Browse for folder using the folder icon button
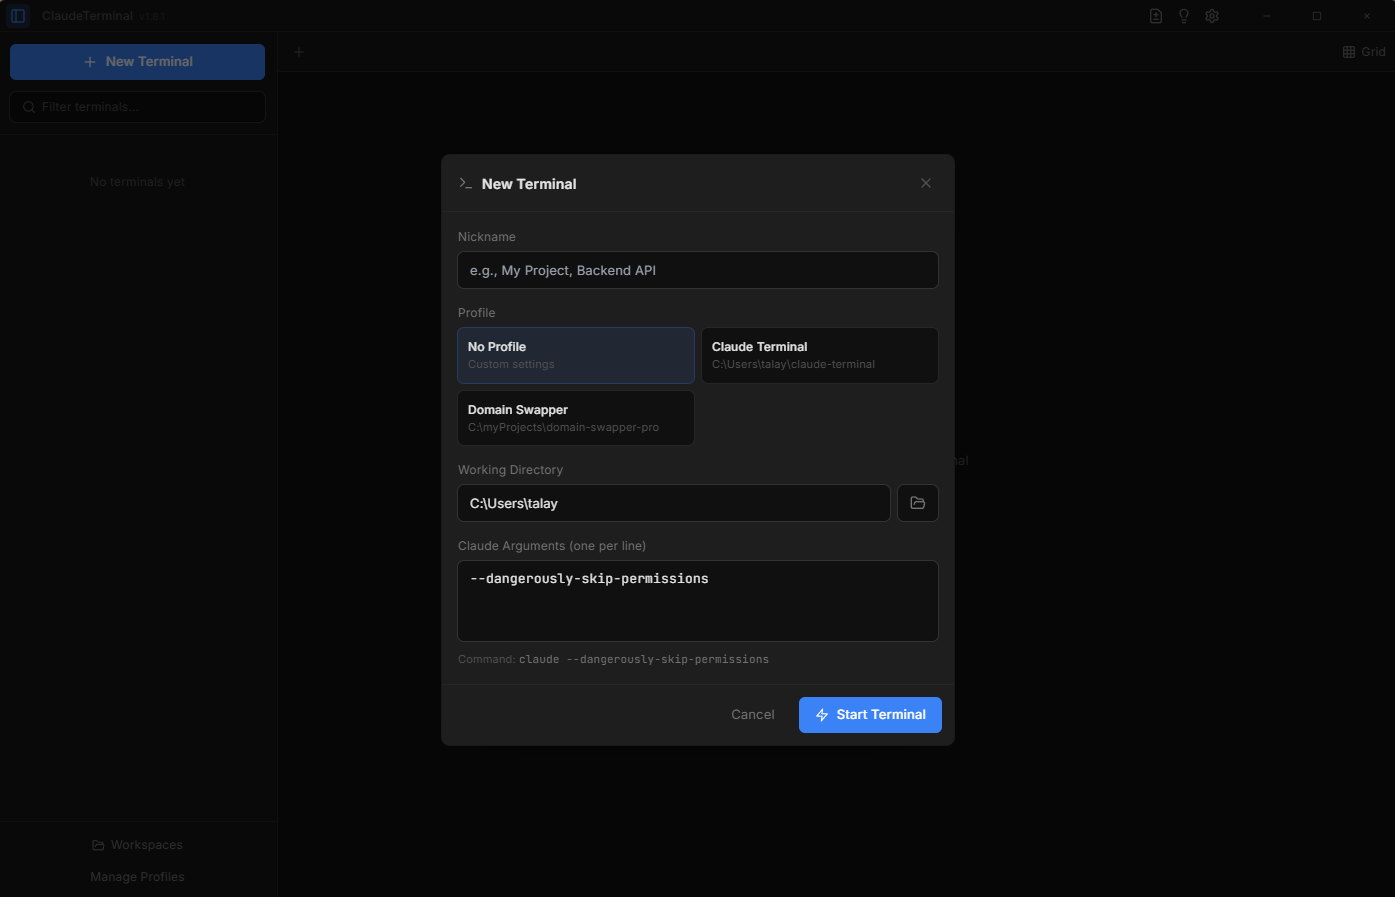Viewport: 1395px width, 897px height. [x=917, y=503]
